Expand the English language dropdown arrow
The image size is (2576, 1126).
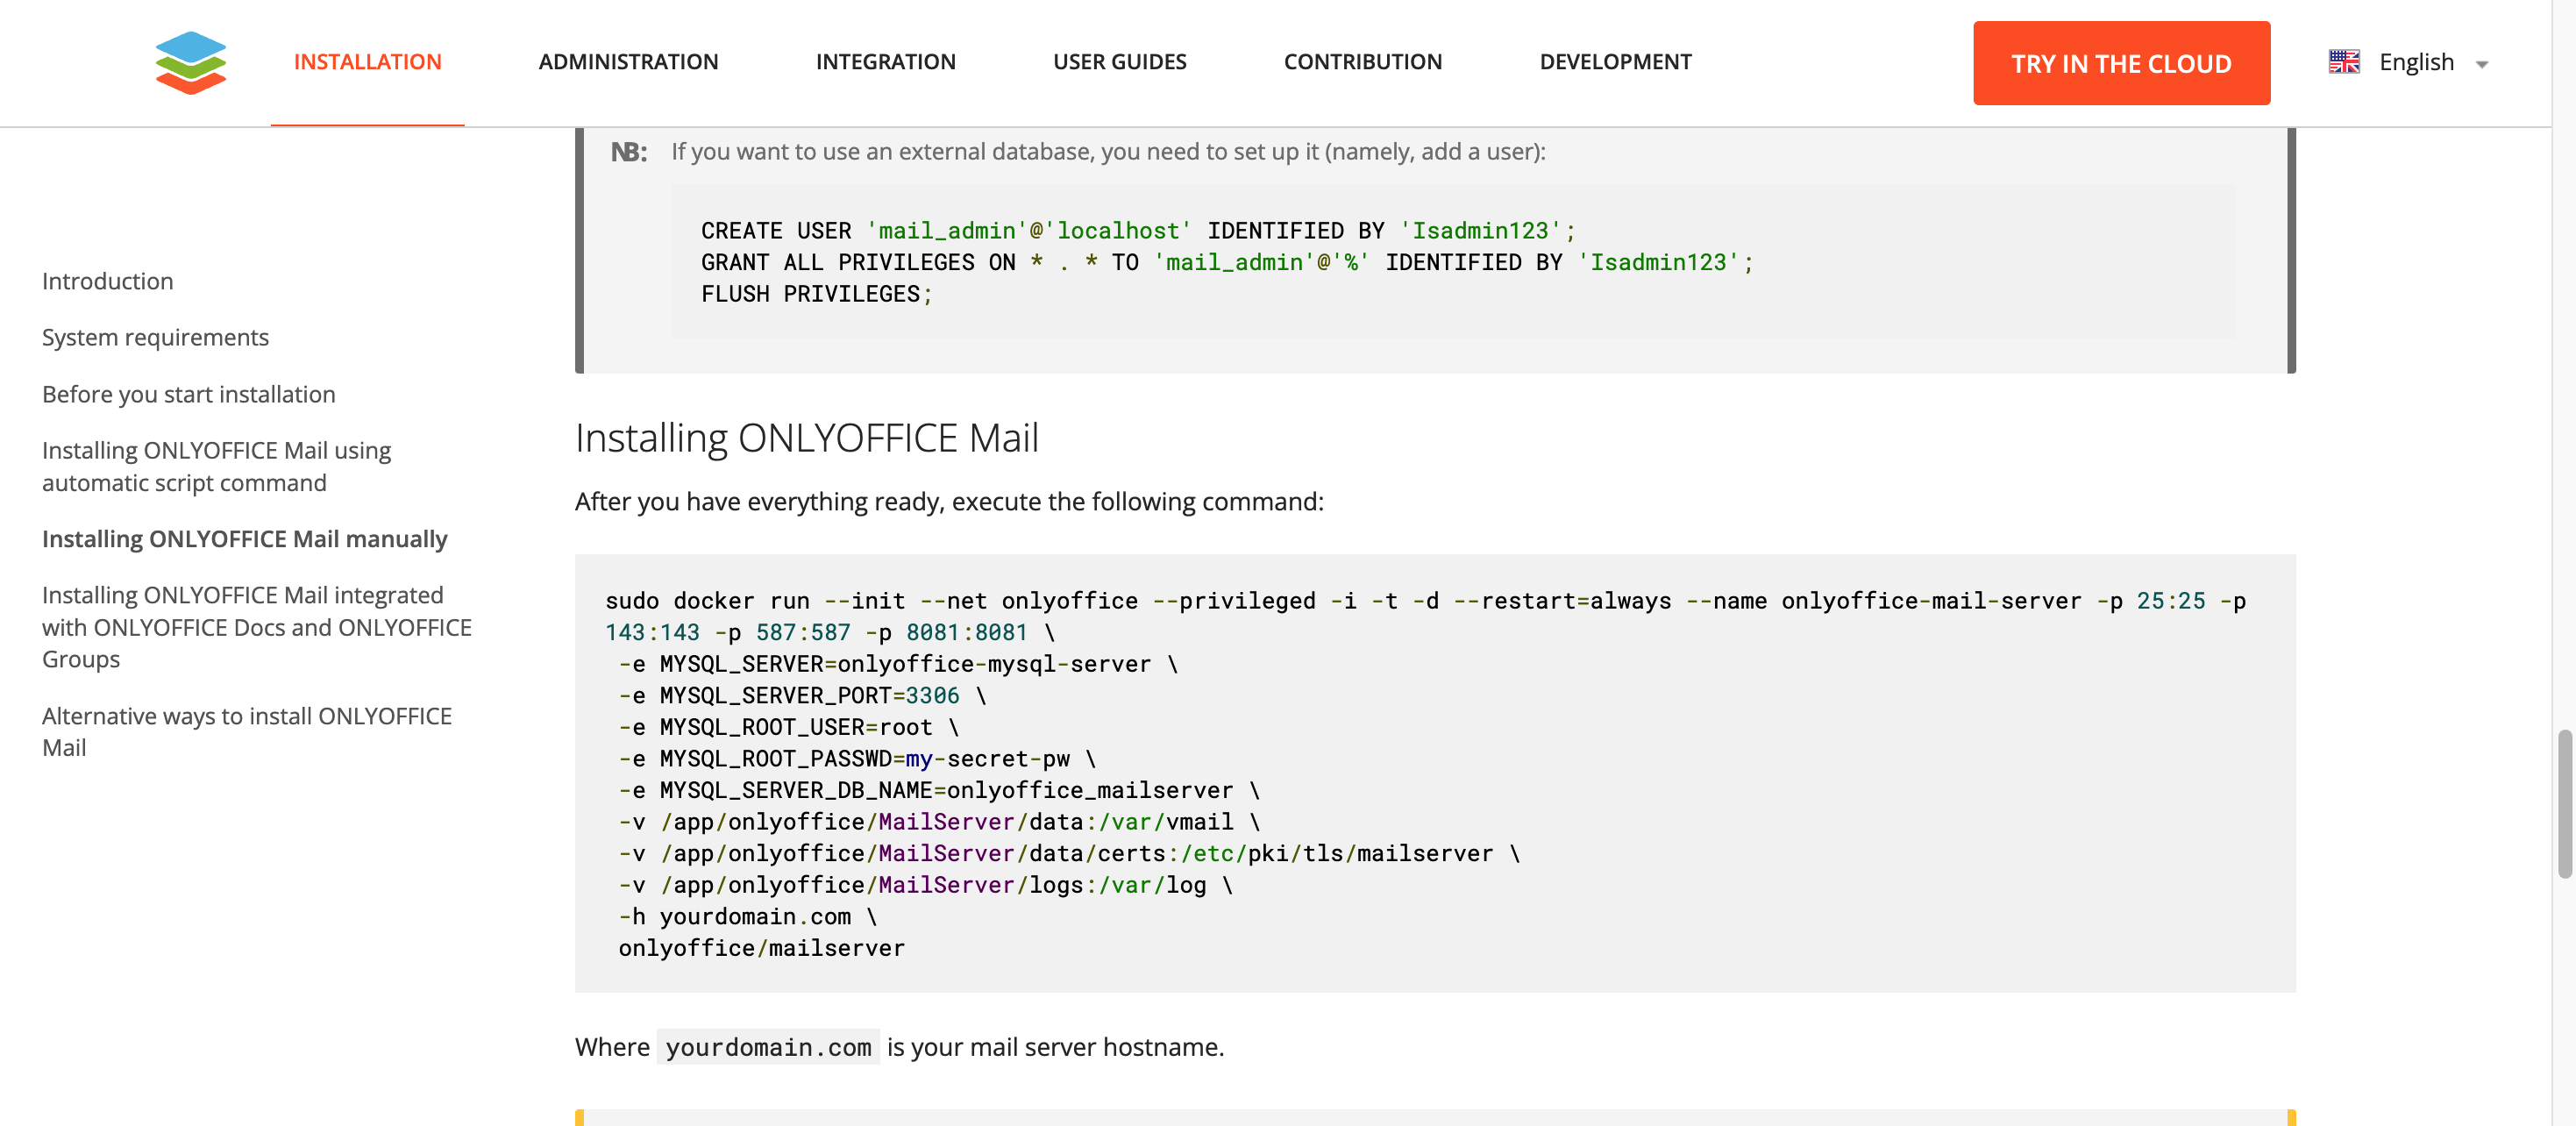2481,64
